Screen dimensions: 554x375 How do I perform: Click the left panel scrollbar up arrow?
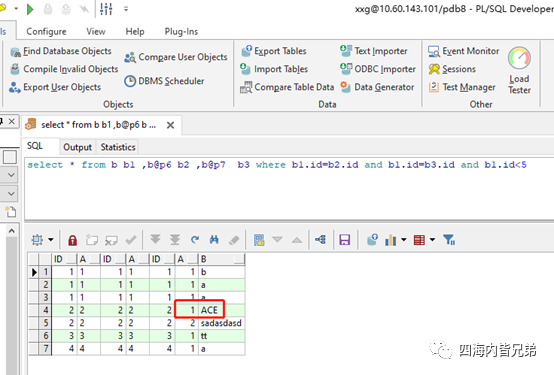click(x=12, y=231)
